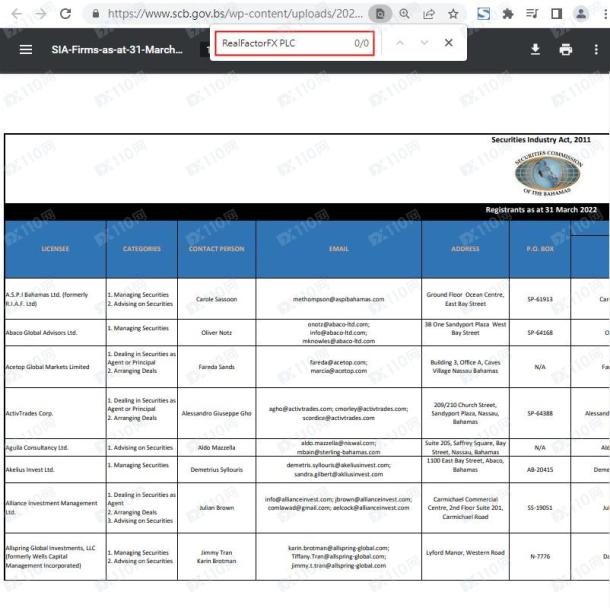Print the PDF document
The image size is (610, 608).
click(566, 49)
